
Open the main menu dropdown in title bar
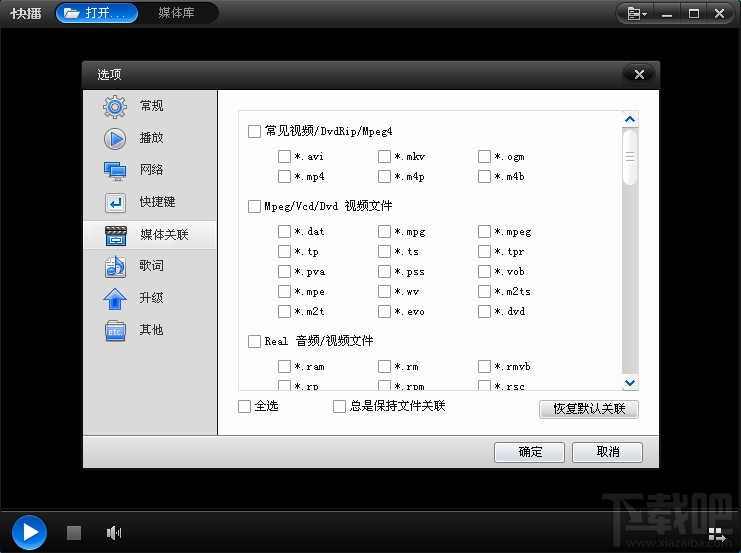(637, 14)
